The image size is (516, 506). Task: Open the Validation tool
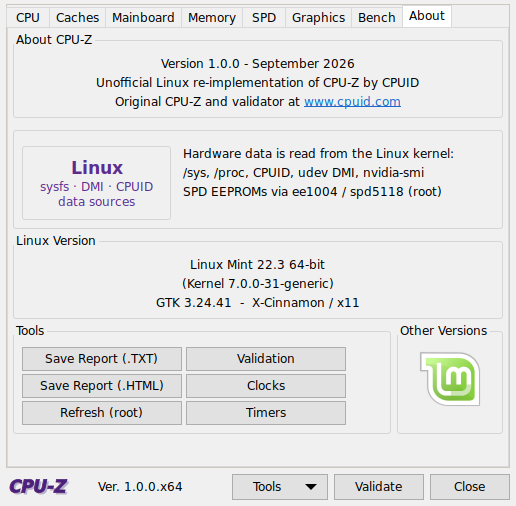coord(266,359)
